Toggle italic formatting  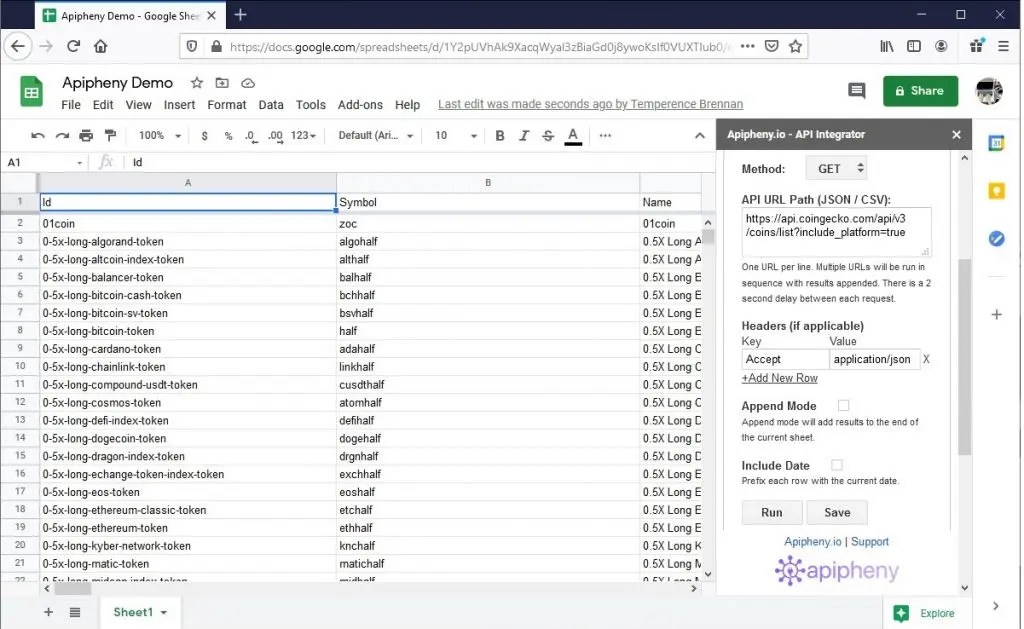point(524,136)
